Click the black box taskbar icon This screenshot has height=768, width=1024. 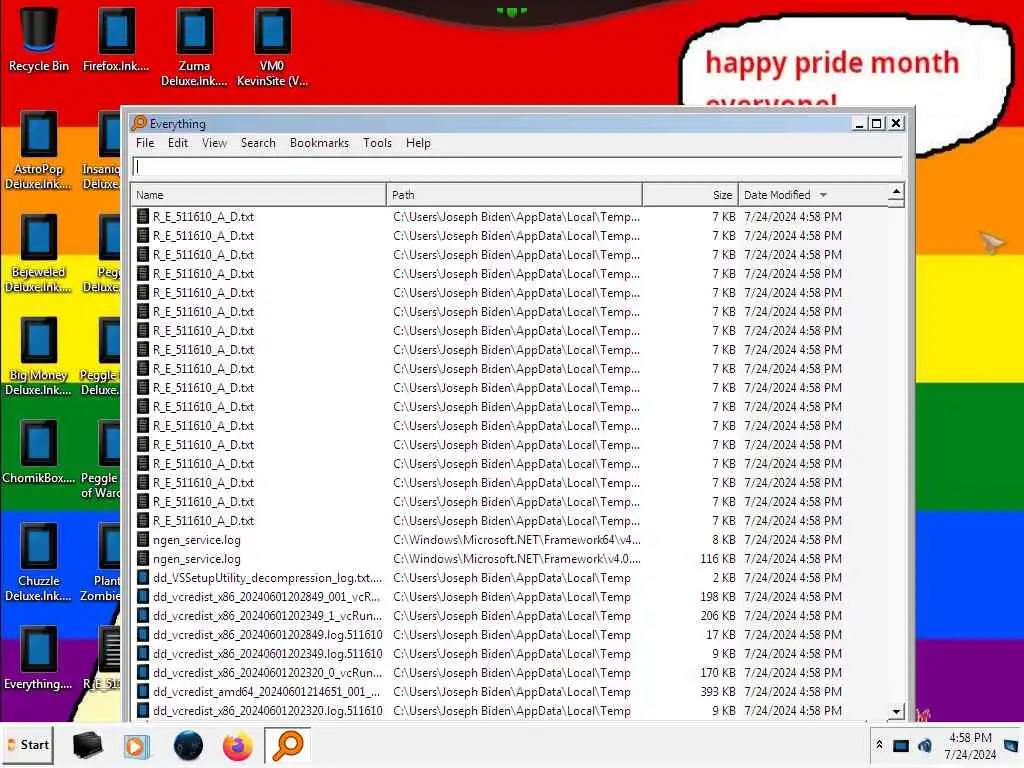(87, 745)
